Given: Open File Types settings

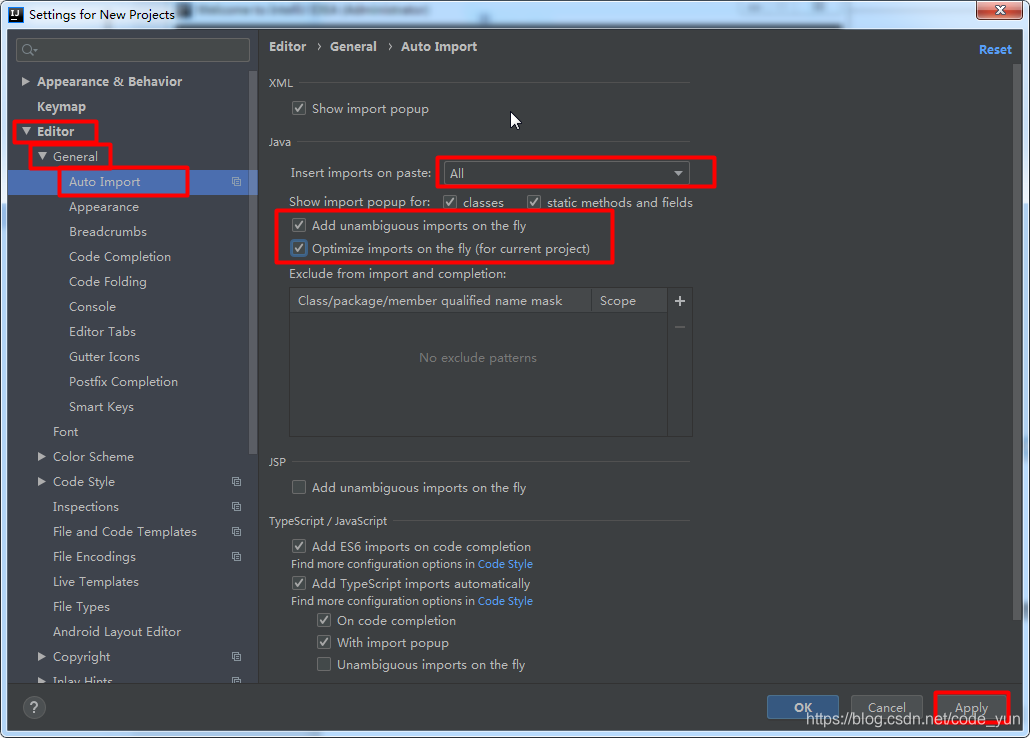Looking at the screenshot, I should (81, 607).
